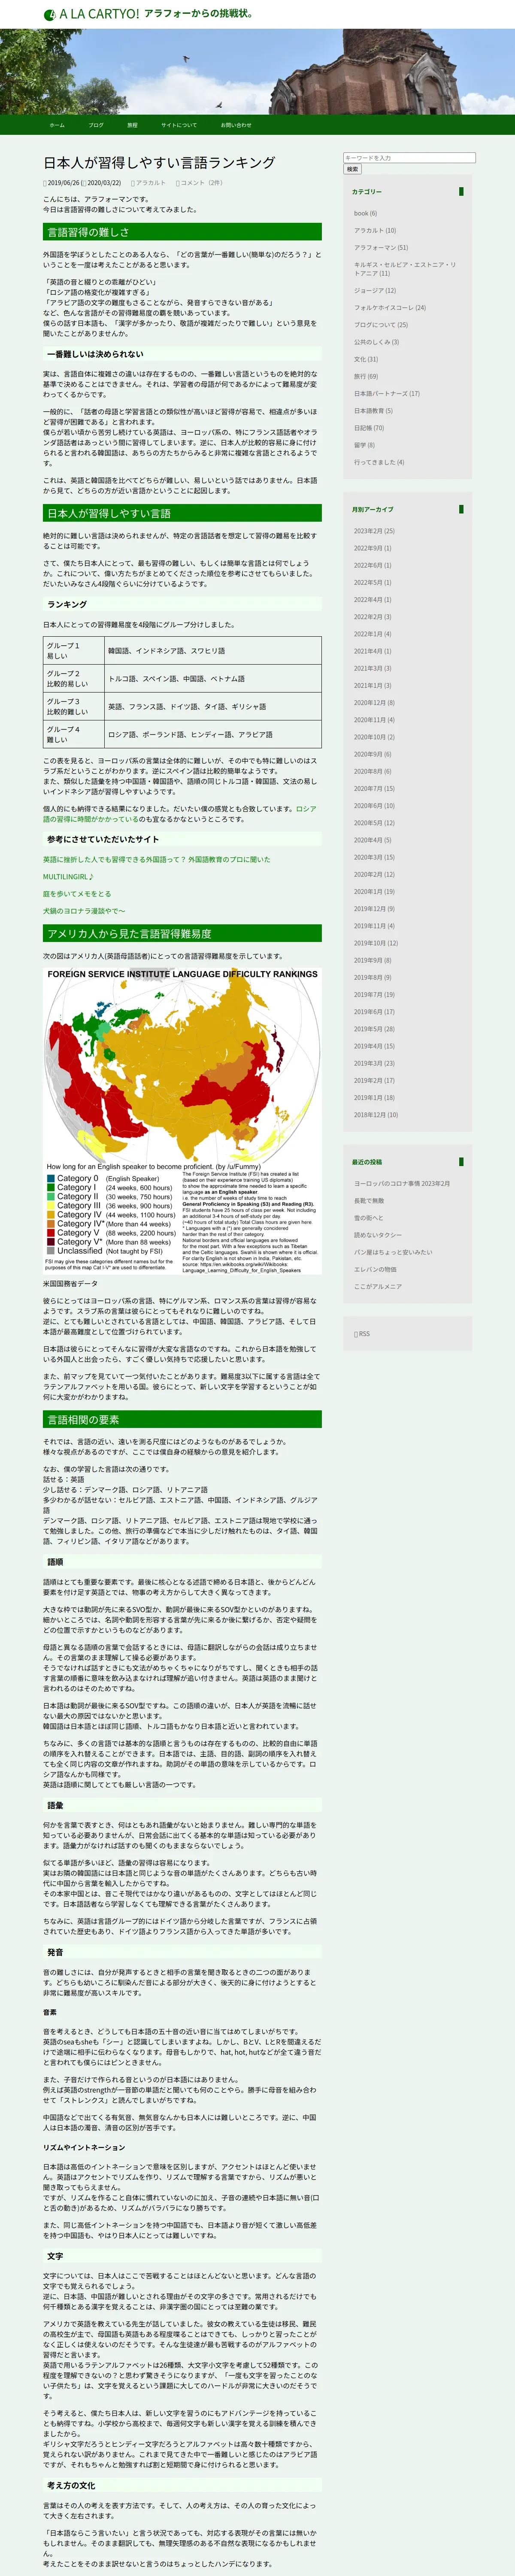Click the アメリカ人から見た言語習得難易度 heading
This screenshot has width=515, height=2576.
[x=182, y=934]
